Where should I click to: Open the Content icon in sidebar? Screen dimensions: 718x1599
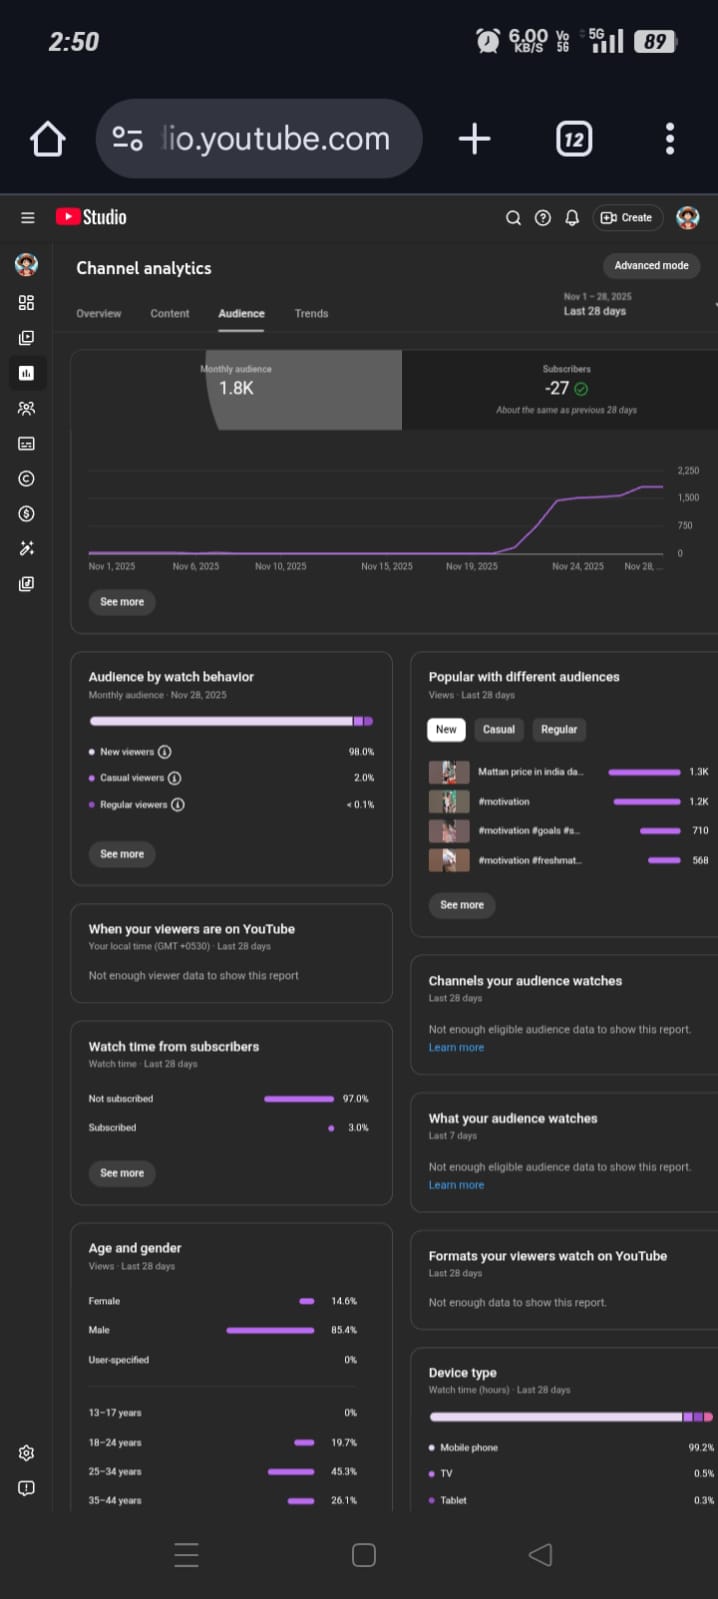click(x=26, y=338)
